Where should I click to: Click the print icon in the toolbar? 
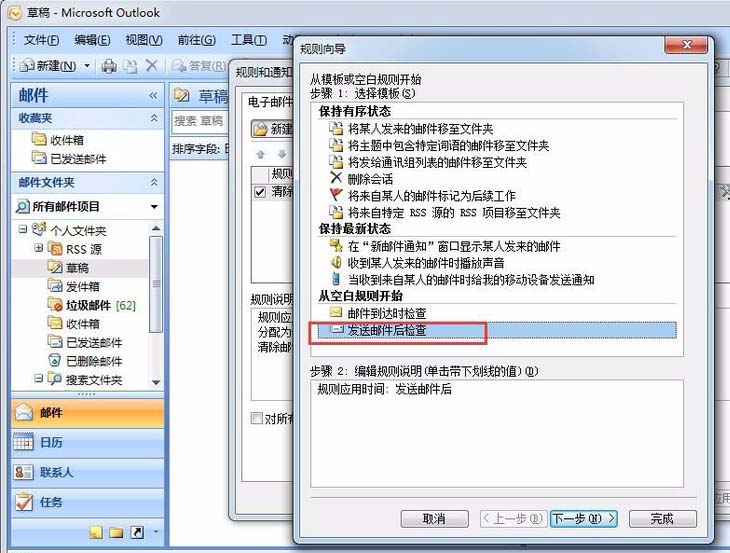coord(108,66)
